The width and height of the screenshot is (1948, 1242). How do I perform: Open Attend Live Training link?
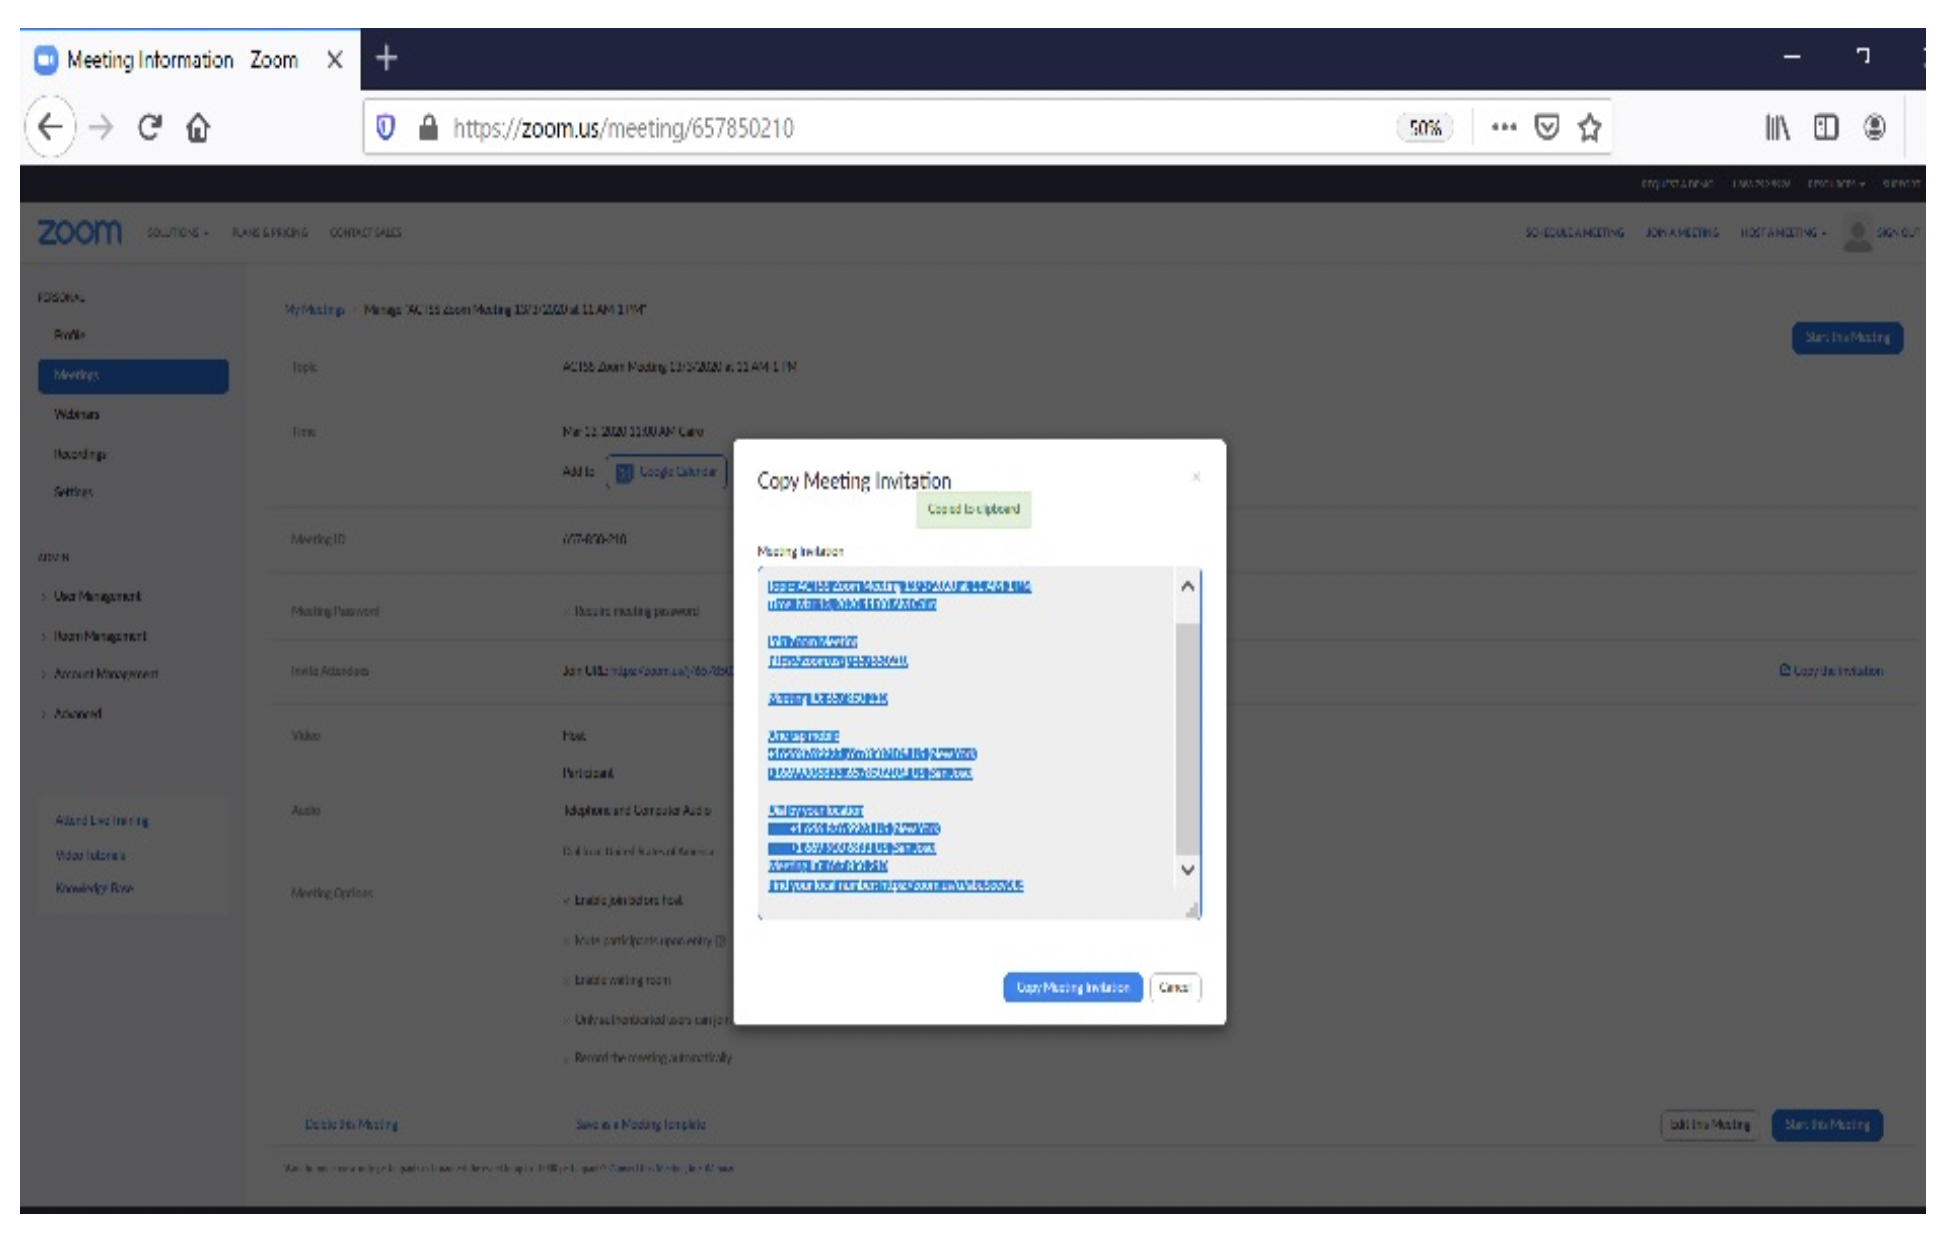point(102,820)
